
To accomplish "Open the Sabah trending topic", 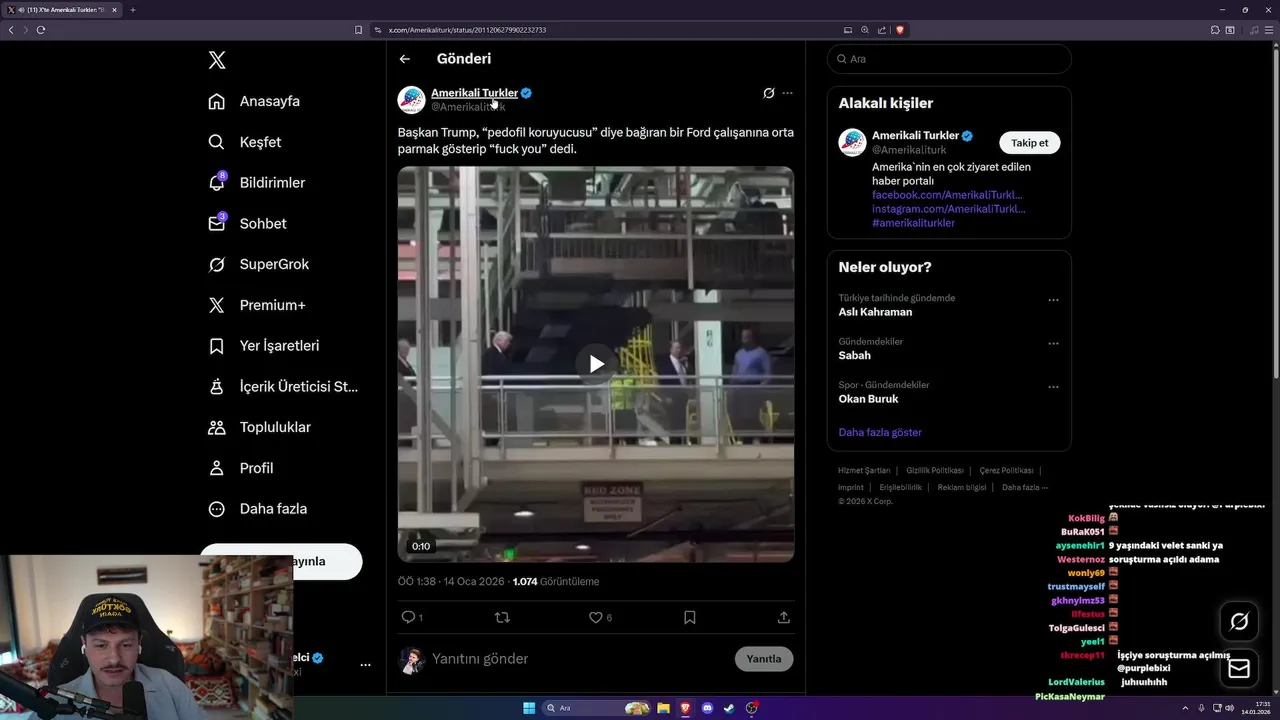I will point(854,356).
